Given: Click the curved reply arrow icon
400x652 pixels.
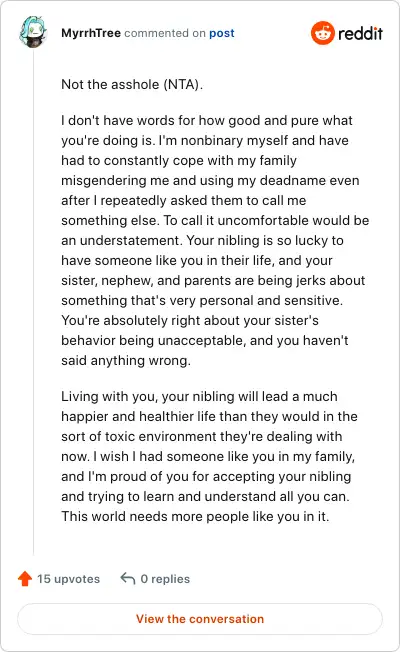Looking at the screenshot, I should pos(128,578).
